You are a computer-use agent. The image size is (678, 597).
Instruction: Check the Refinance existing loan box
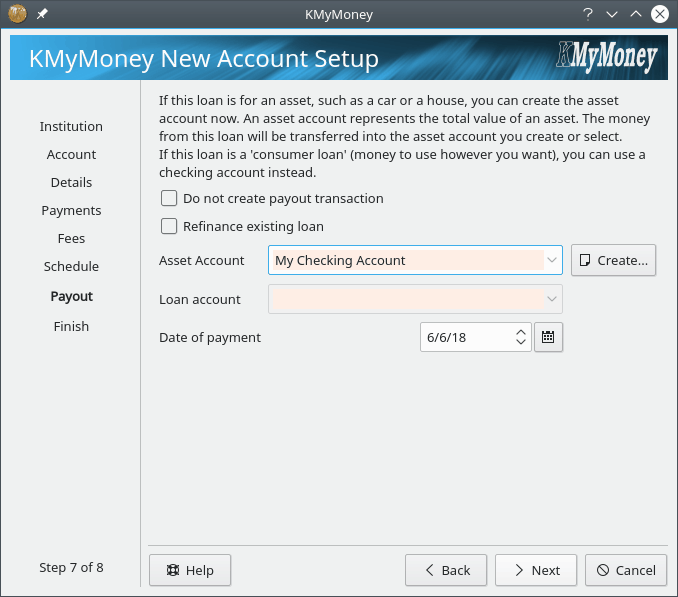tap(169, 226)
